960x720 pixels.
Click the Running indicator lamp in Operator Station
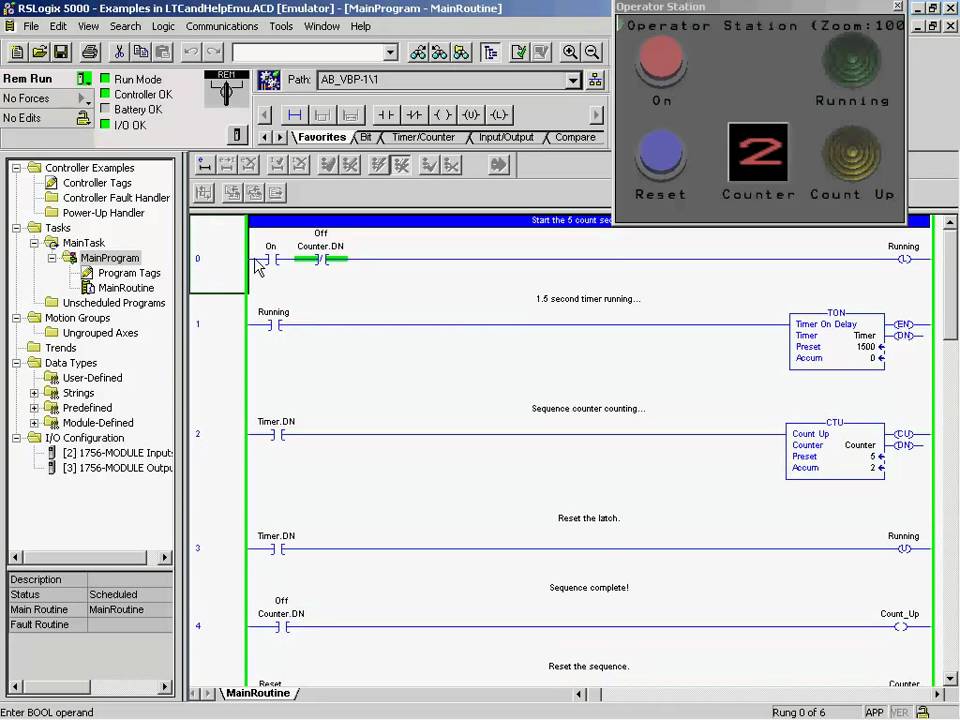(852, 61)
